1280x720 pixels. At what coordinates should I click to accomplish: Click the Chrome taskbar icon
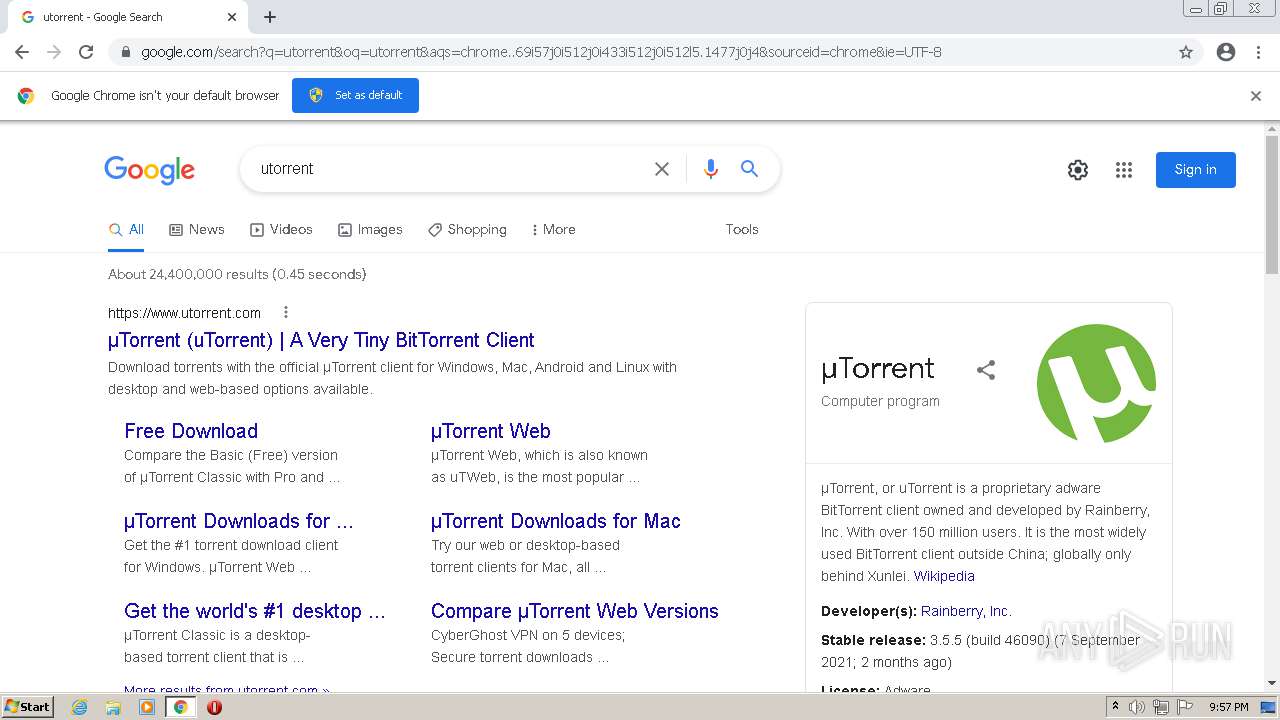coord(181,707)
